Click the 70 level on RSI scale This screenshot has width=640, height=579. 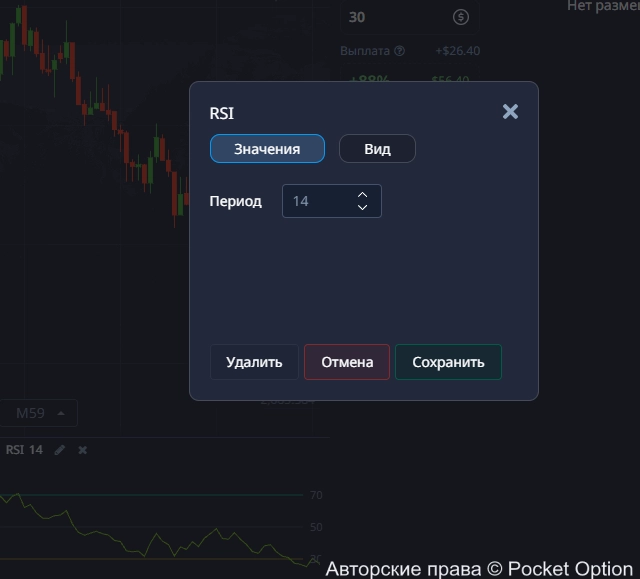point(316,495)
